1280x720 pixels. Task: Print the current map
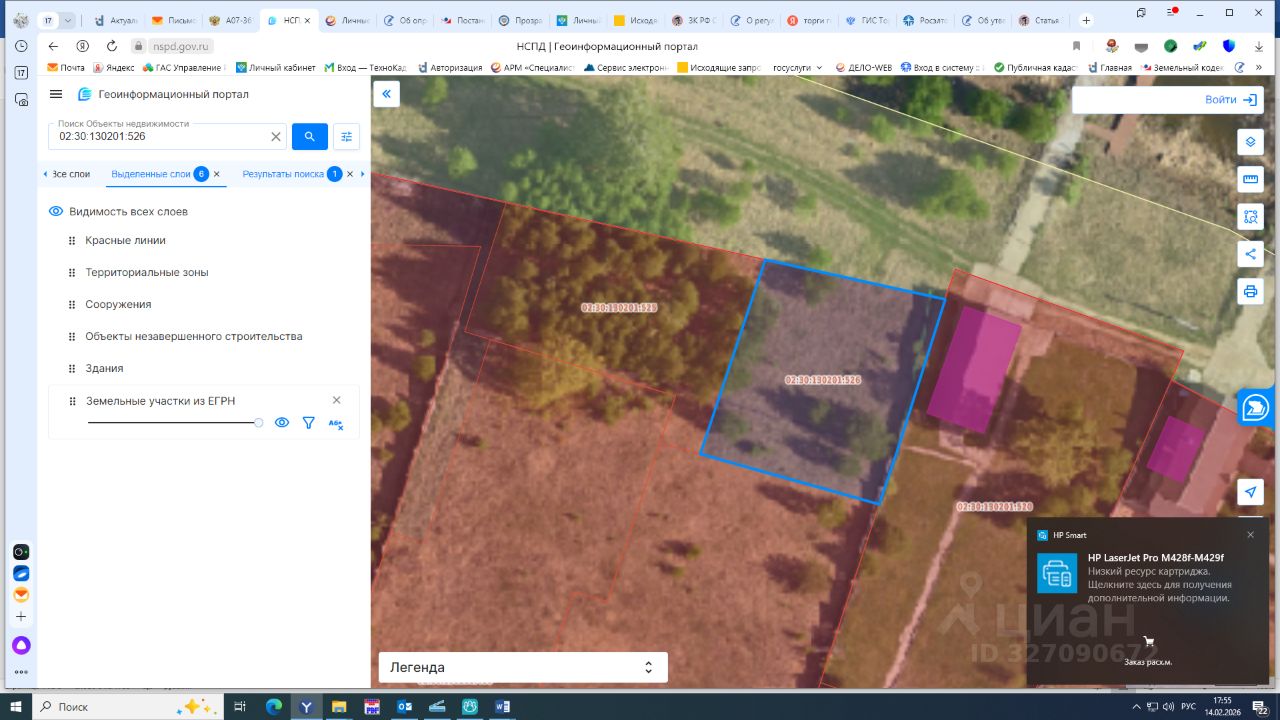click(x=1250, y=291)
